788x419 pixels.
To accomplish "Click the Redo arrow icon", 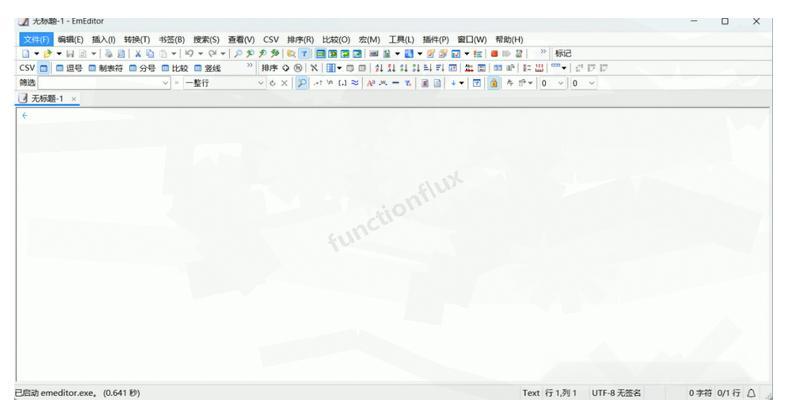I will click(x=212, y=53).
